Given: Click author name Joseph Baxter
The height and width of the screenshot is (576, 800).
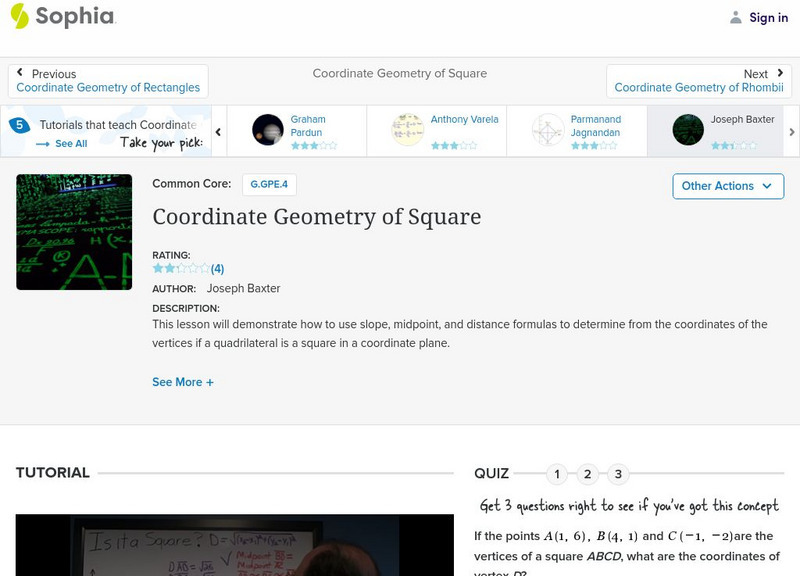Looking at the screenshot, I should tap(243, 288).
